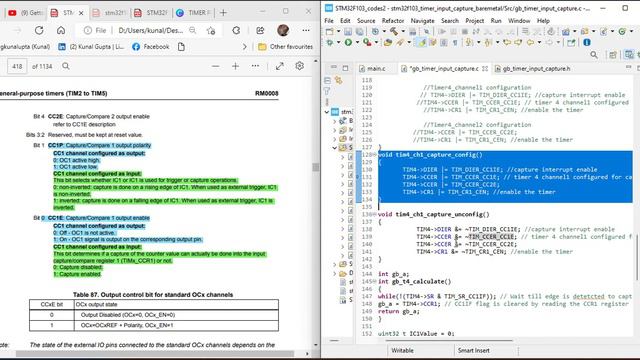640x360 pixels.
Task: Open the browser Collections icon
Action: (236, 30)
